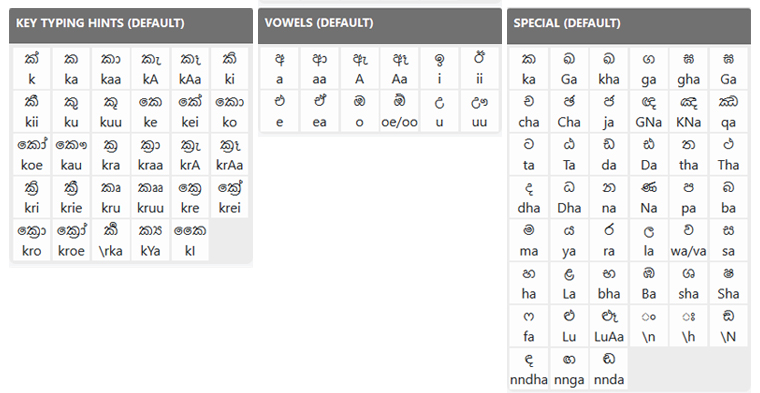
Task: Select the 'kau' typing hint cell
Action: [71, 155]
